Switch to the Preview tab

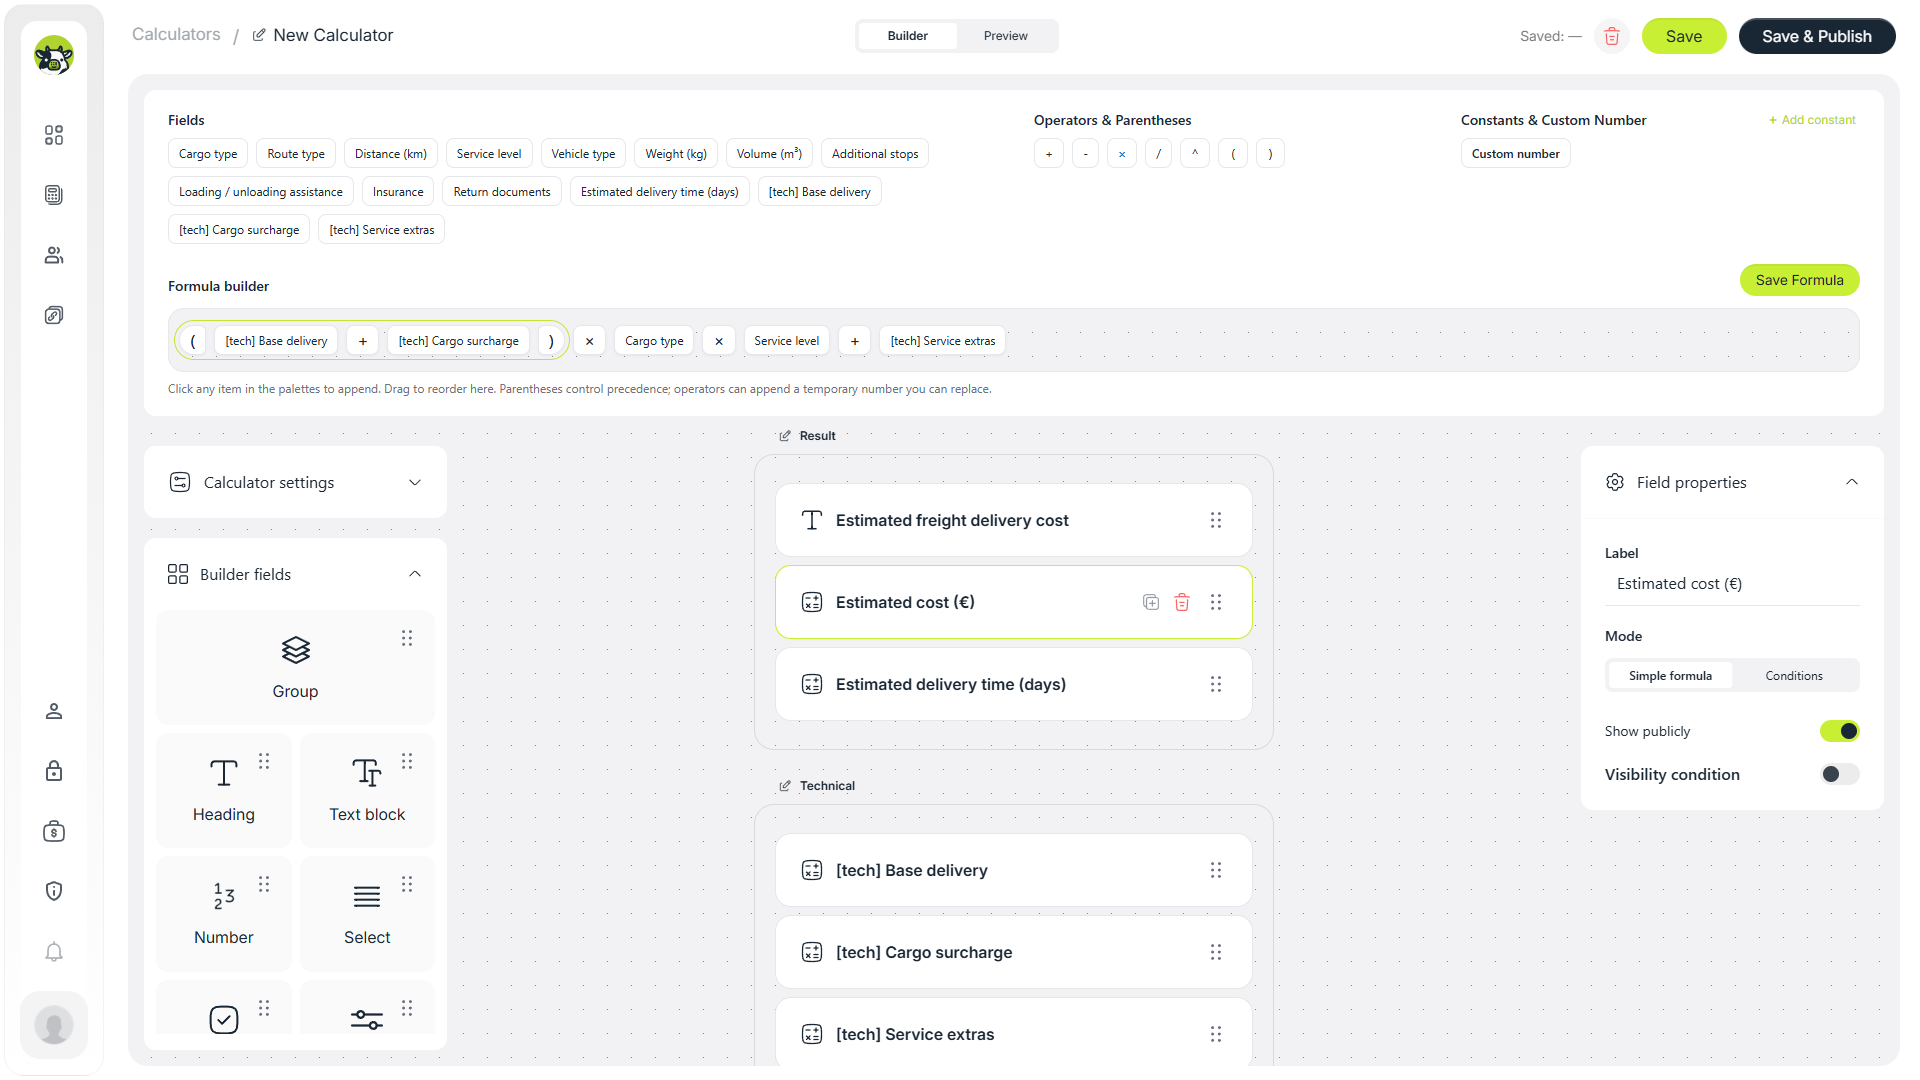[x=1005, y=36]
